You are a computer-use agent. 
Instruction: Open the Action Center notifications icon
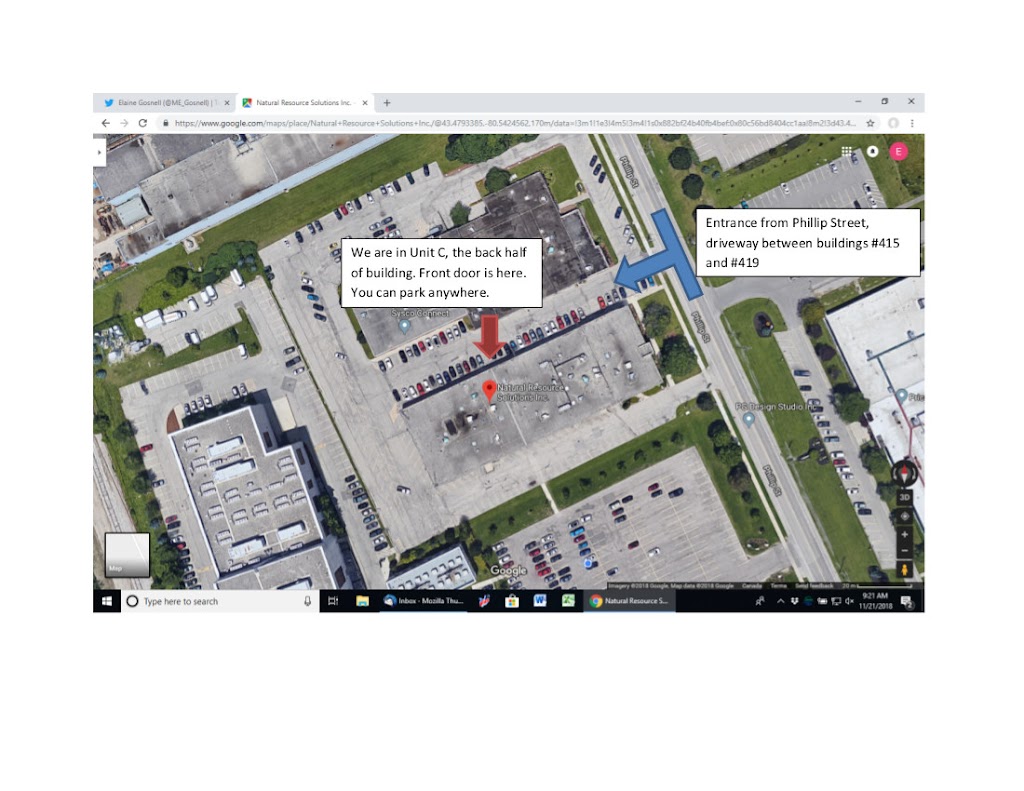click(906, 601)
